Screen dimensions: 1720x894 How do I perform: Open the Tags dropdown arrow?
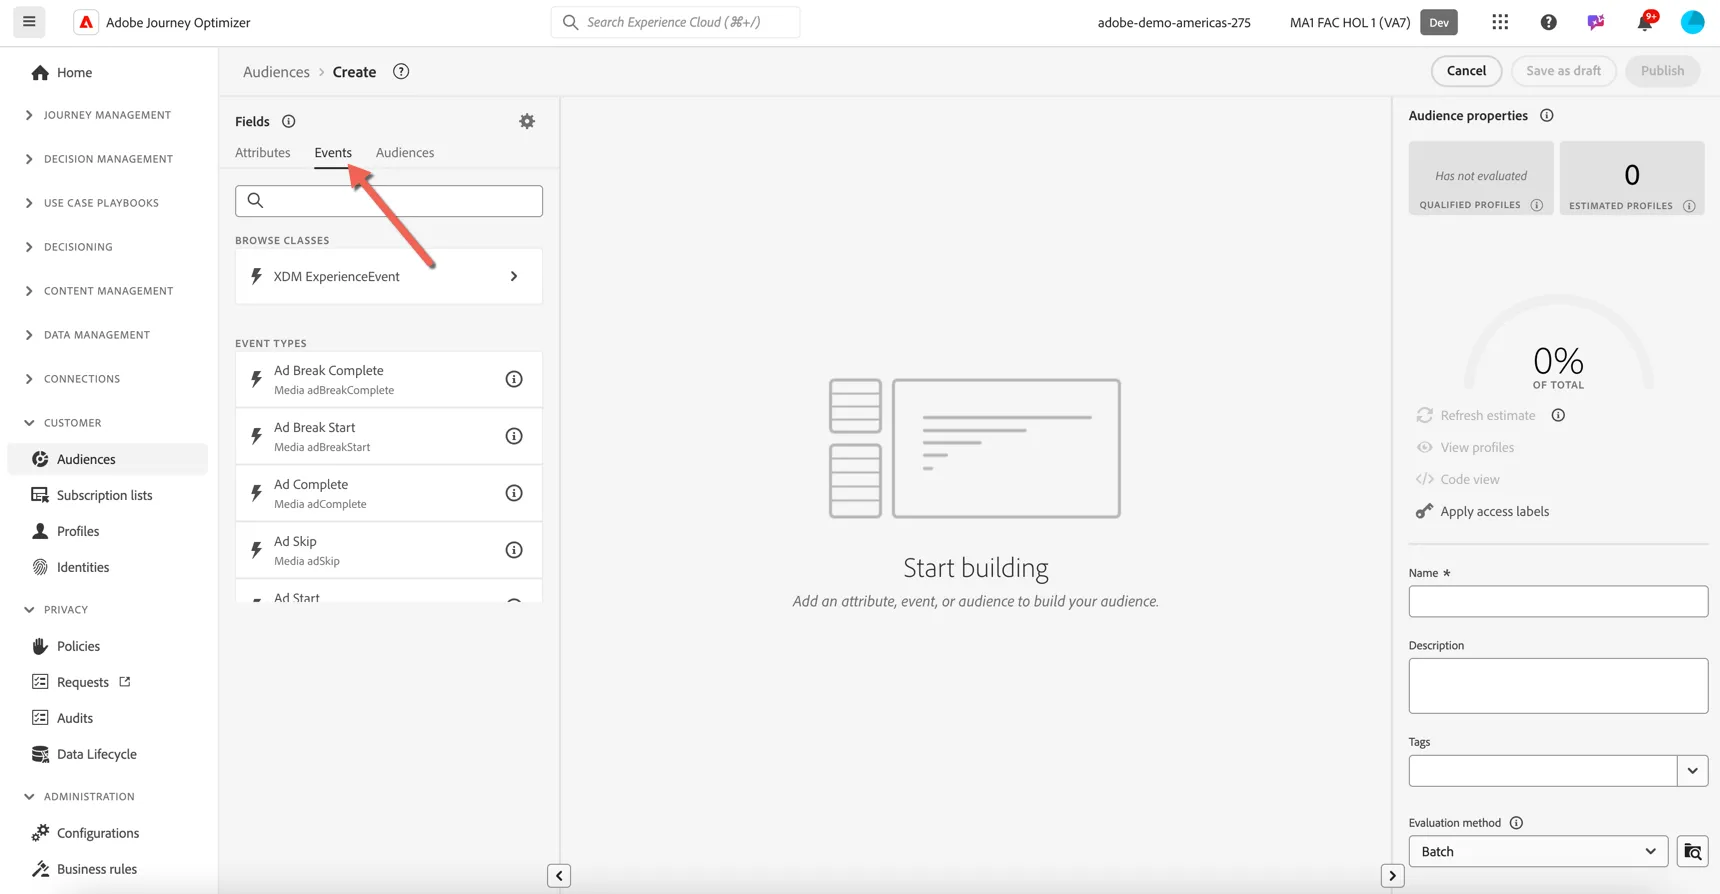coord(1692,771)
